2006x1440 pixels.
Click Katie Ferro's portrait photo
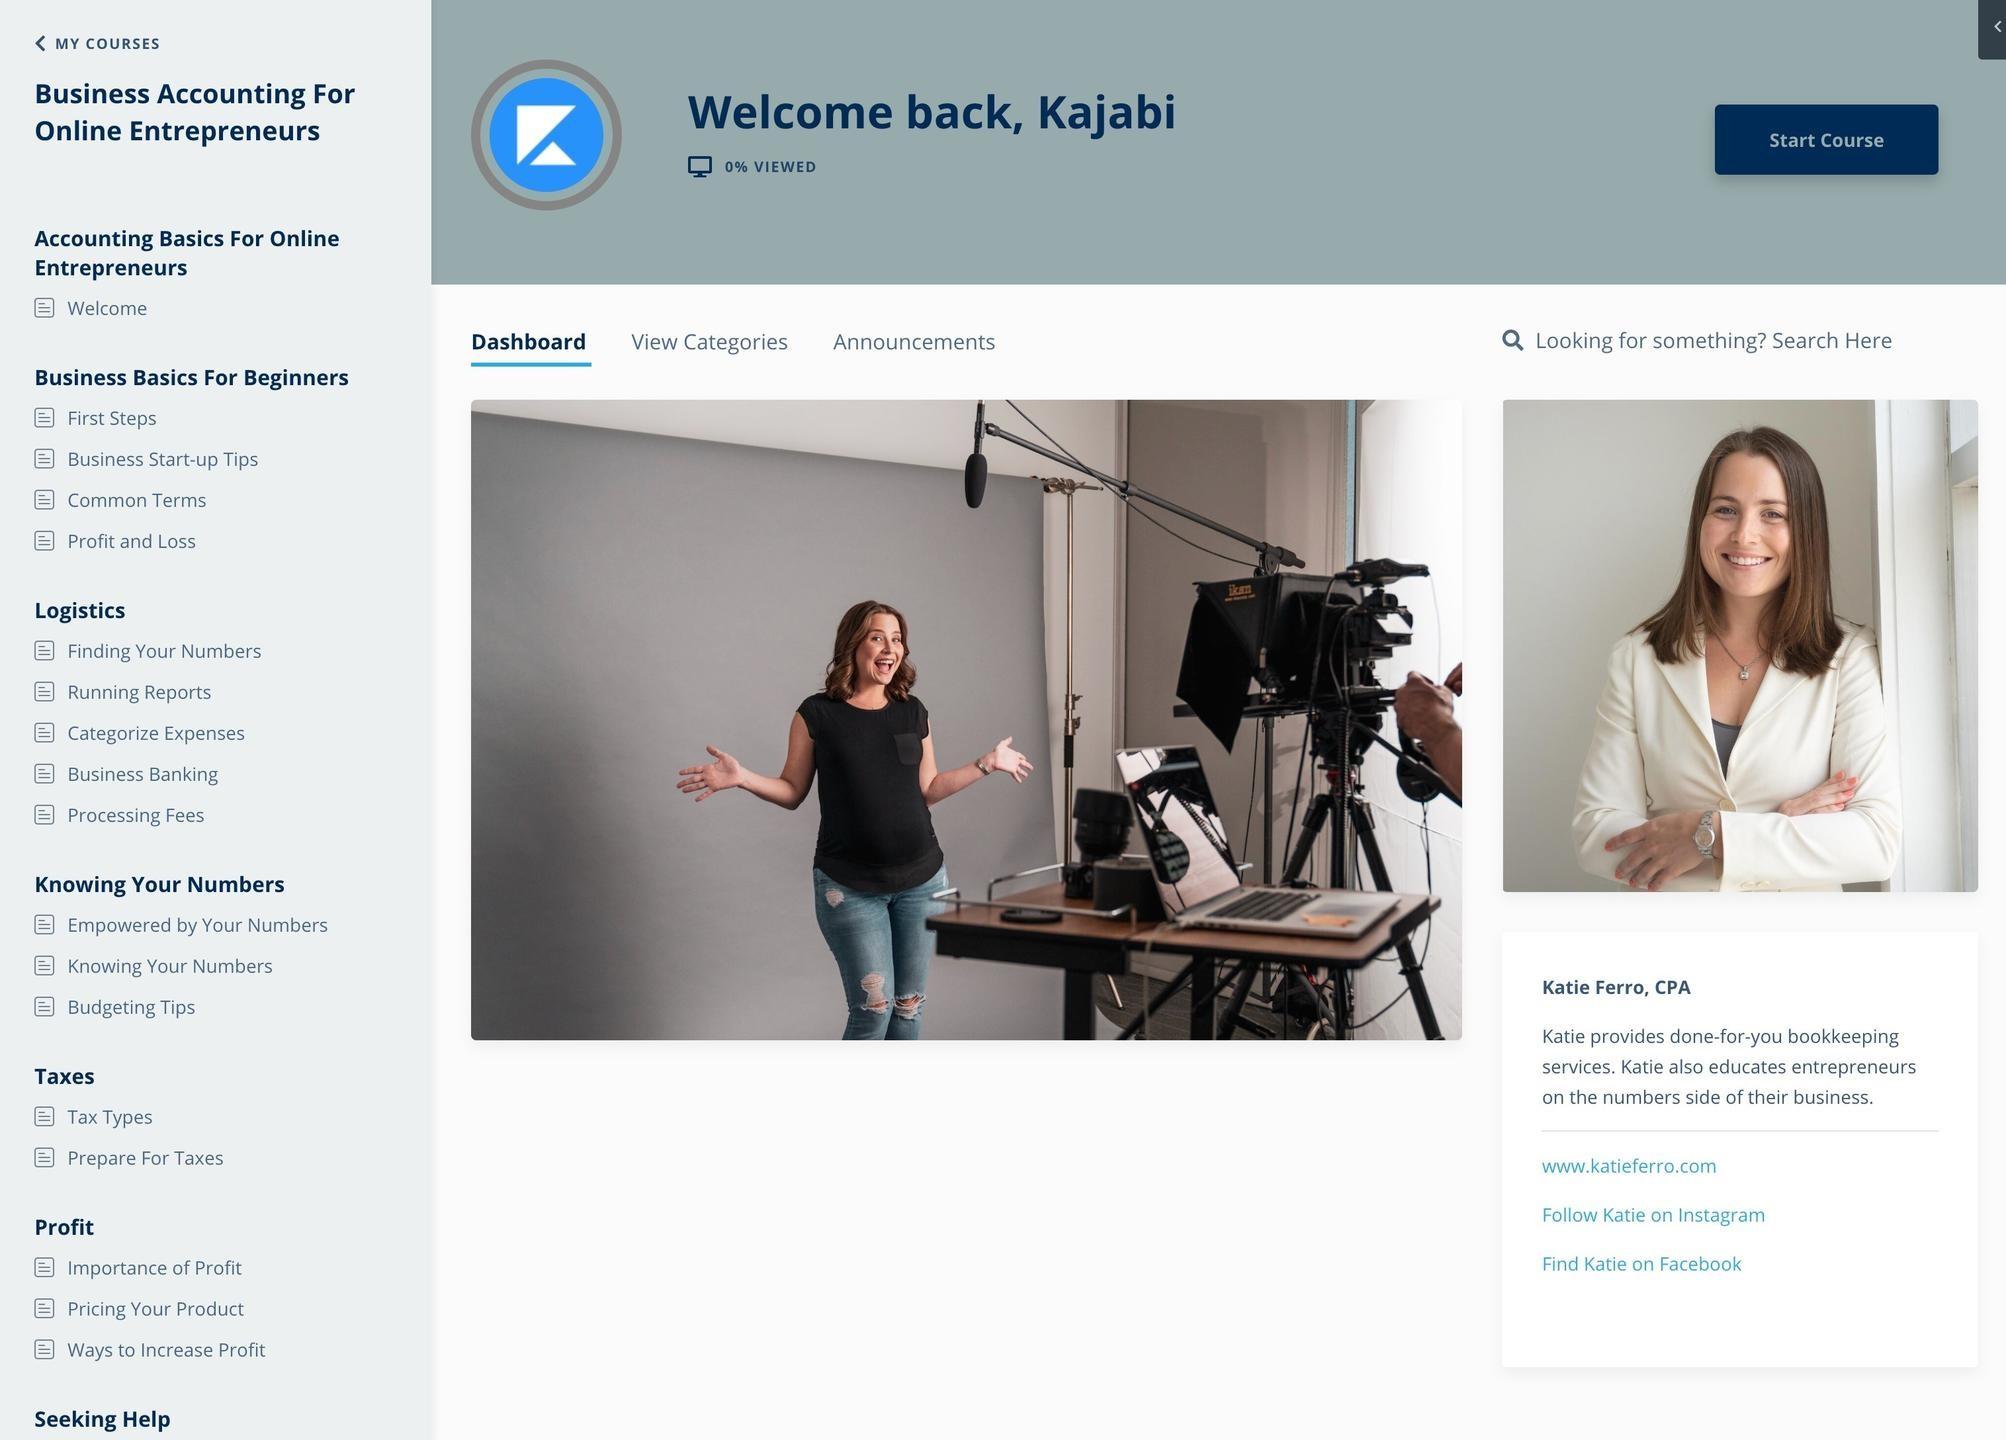1739,646
